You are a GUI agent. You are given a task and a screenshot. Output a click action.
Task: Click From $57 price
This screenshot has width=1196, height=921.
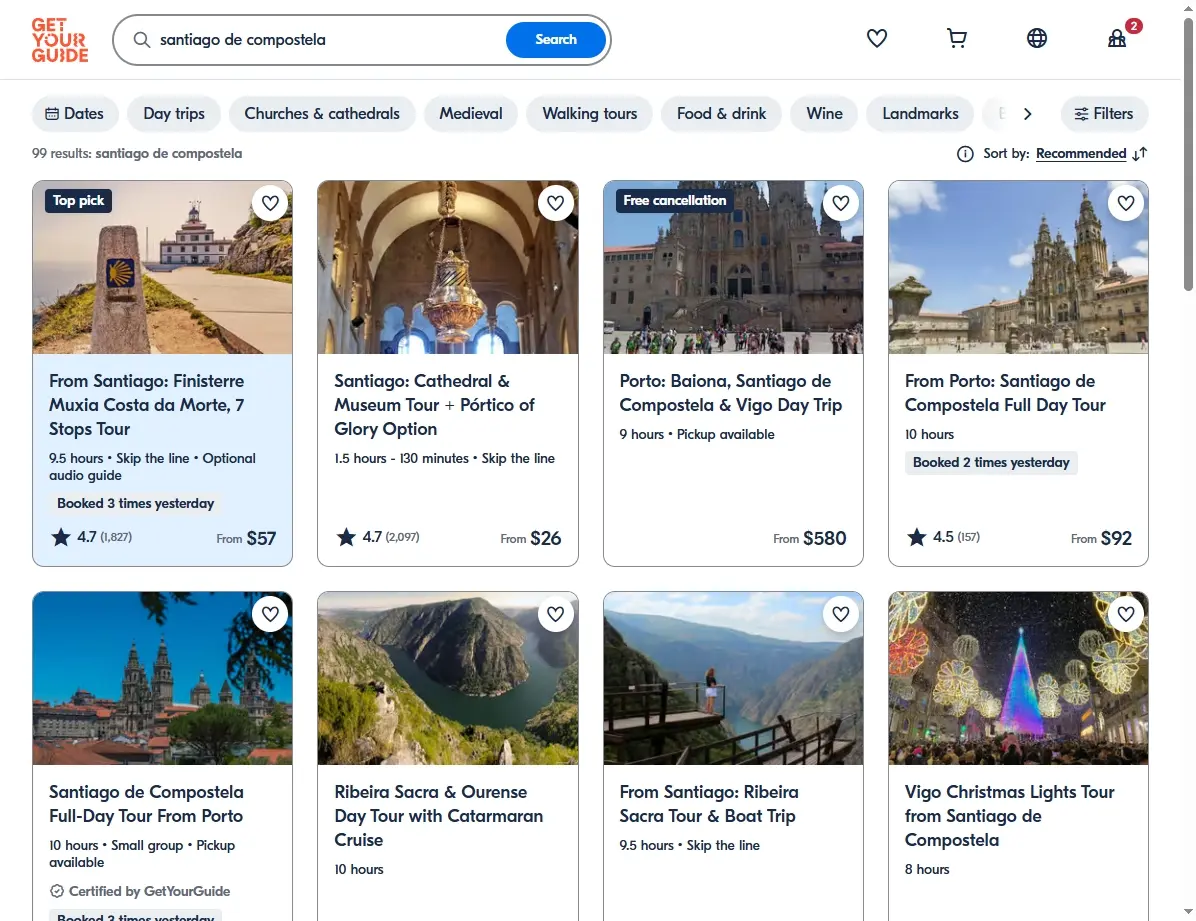point(246,538)
